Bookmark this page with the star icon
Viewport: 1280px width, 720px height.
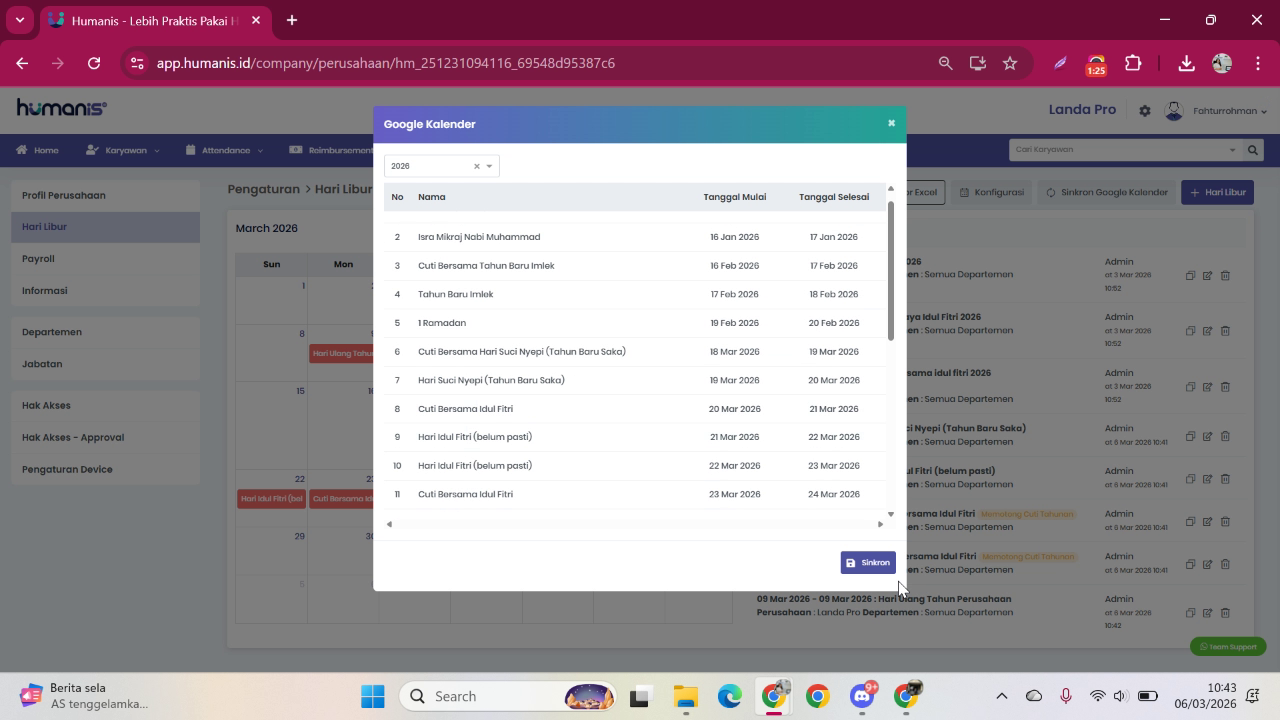pyautogui.click(x=1010, y=63)
